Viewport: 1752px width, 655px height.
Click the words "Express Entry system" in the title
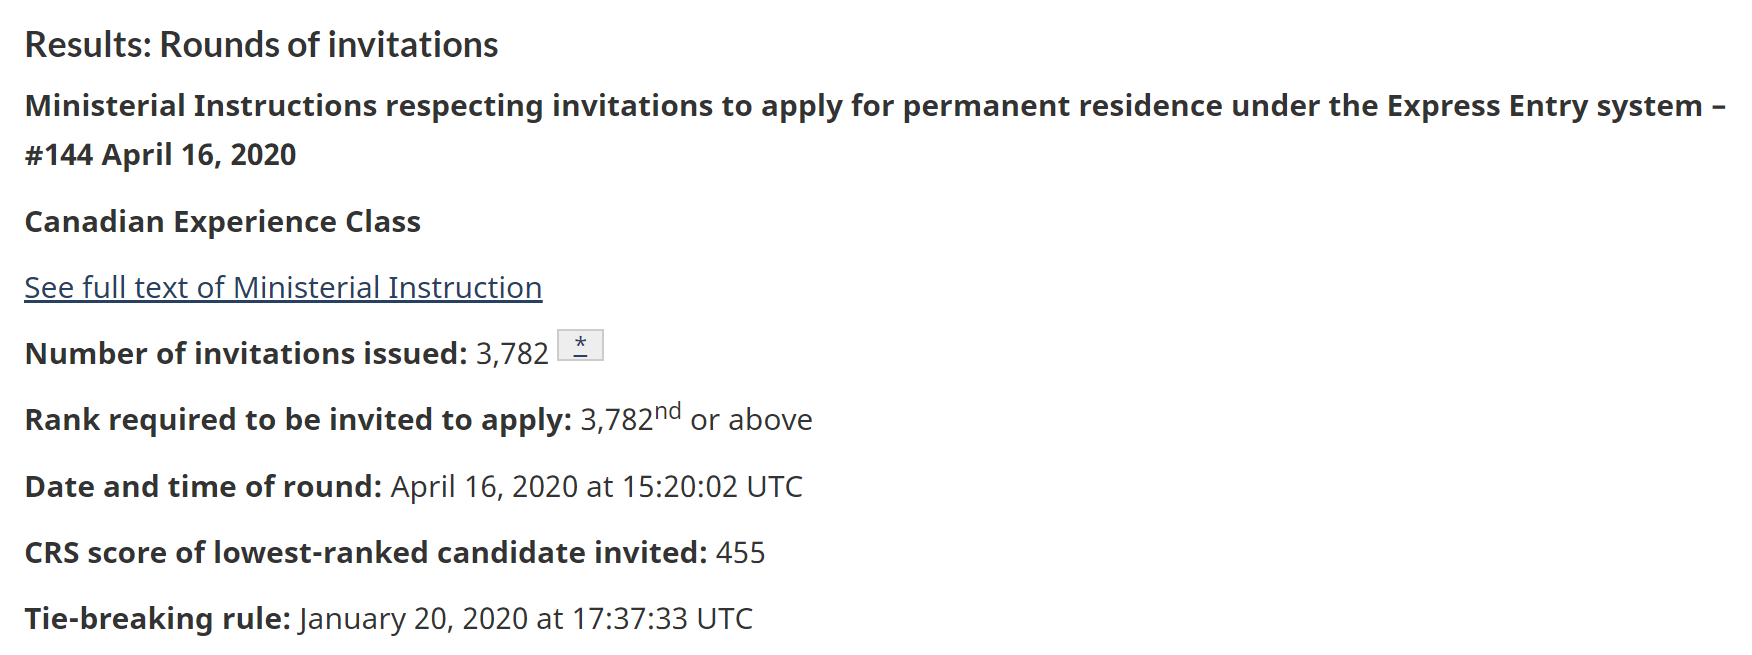(x=1544, y=106)
